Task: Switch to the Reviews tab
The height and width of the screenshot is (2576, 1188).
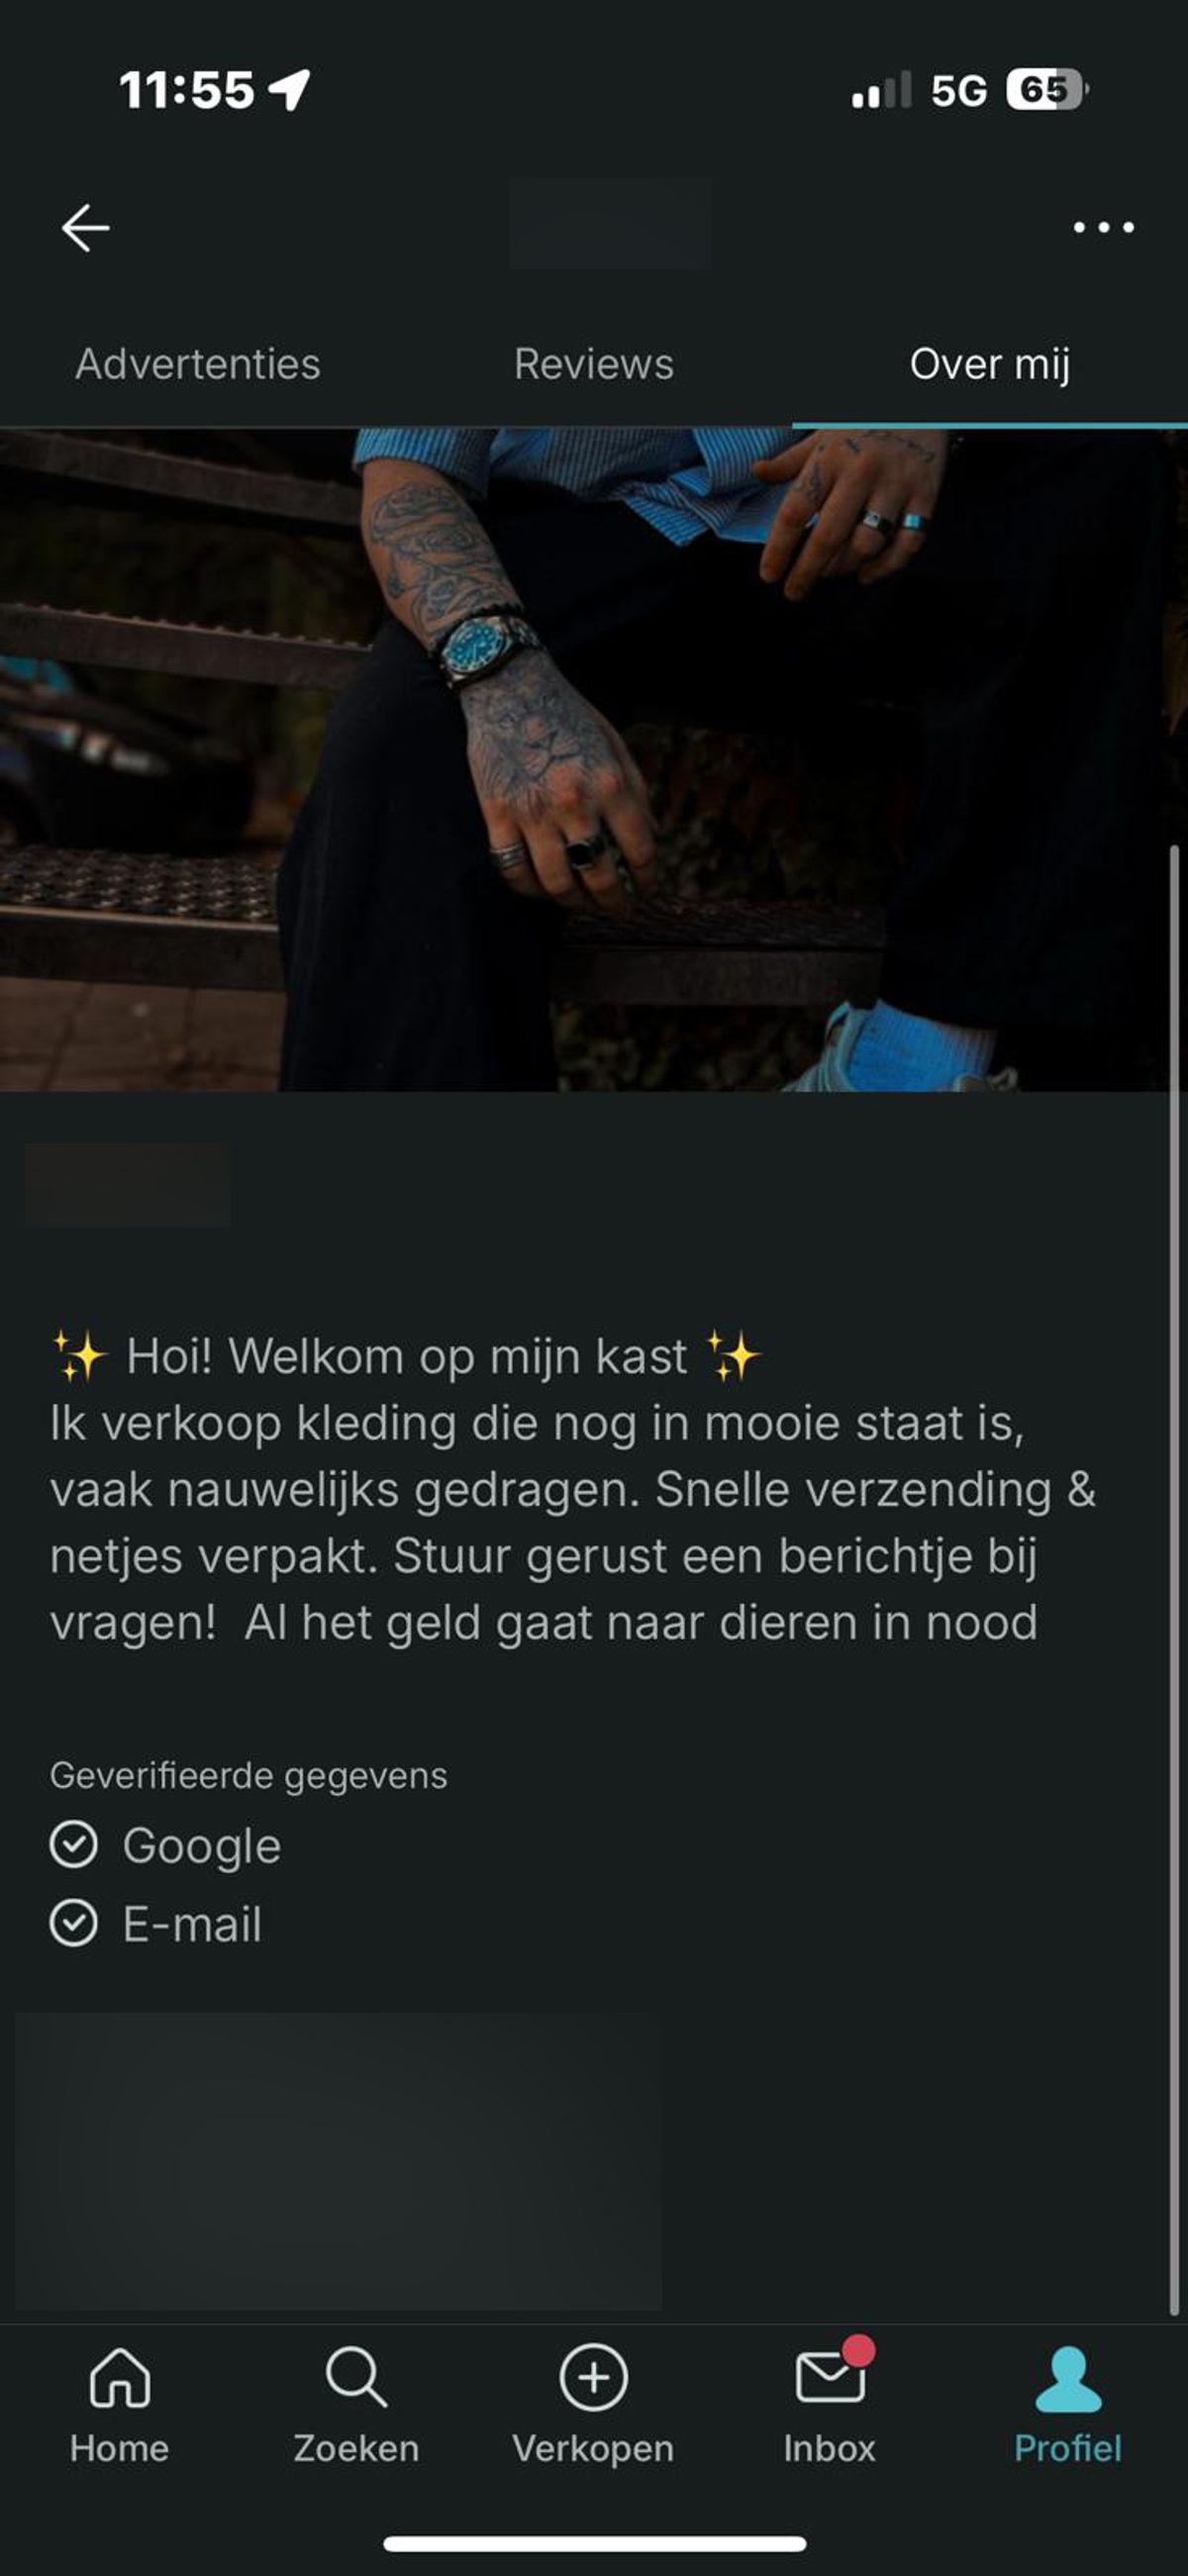Action: pyautogui.click(x=594, y=364)
